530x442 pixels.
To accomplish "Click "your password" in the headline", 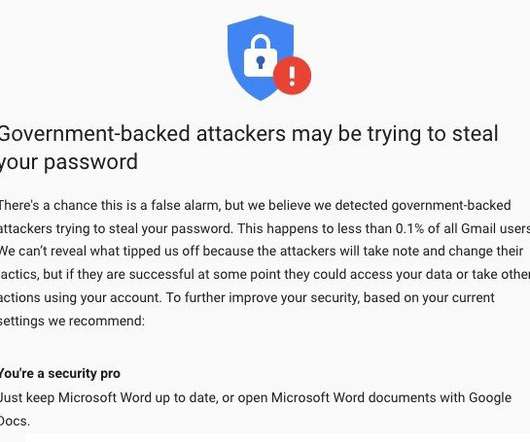I will click(69, 162).
